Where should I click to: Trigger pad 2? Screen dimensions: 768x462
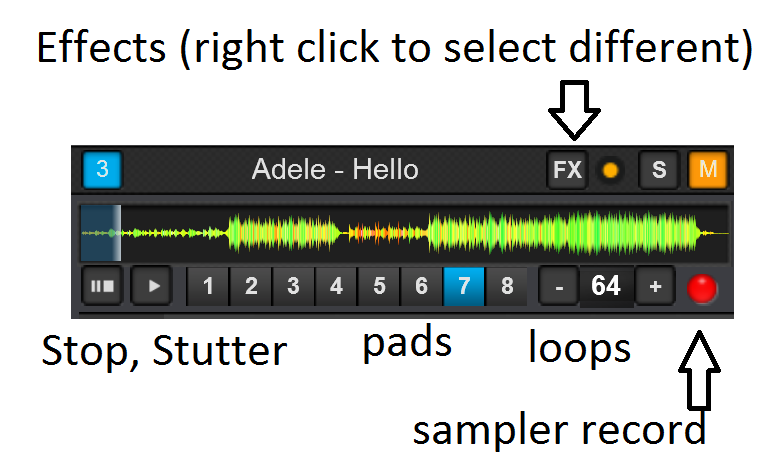[x=251, y=287]
